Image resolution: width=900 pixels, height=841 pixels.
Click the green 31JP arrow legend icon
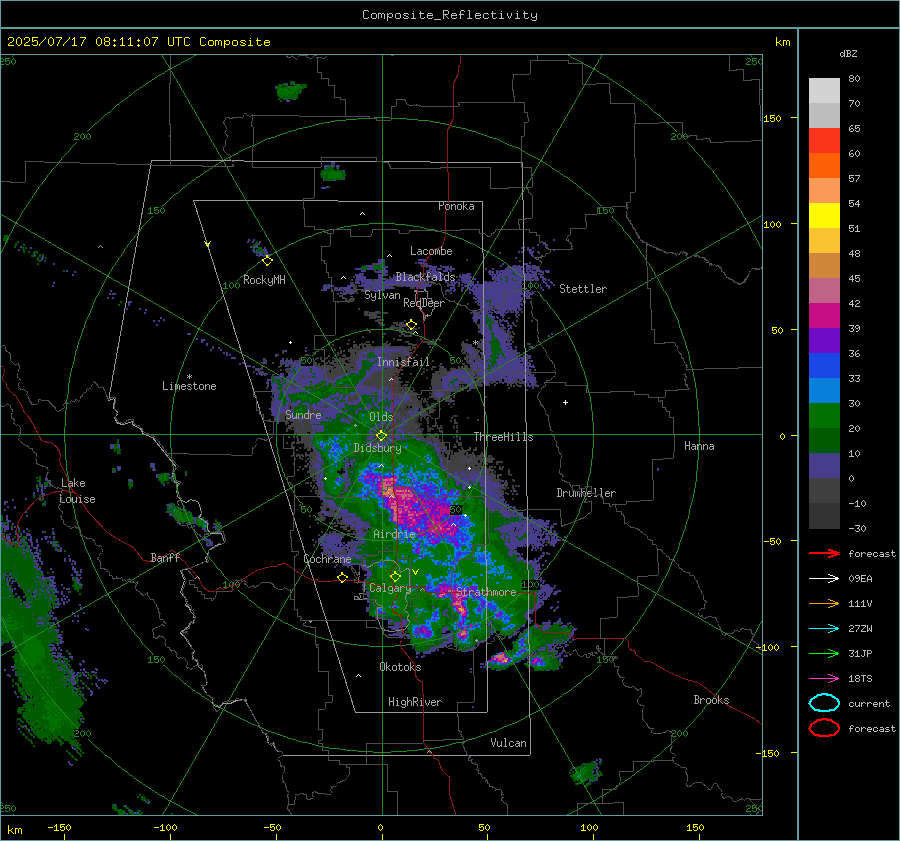(x=824, y=653)
